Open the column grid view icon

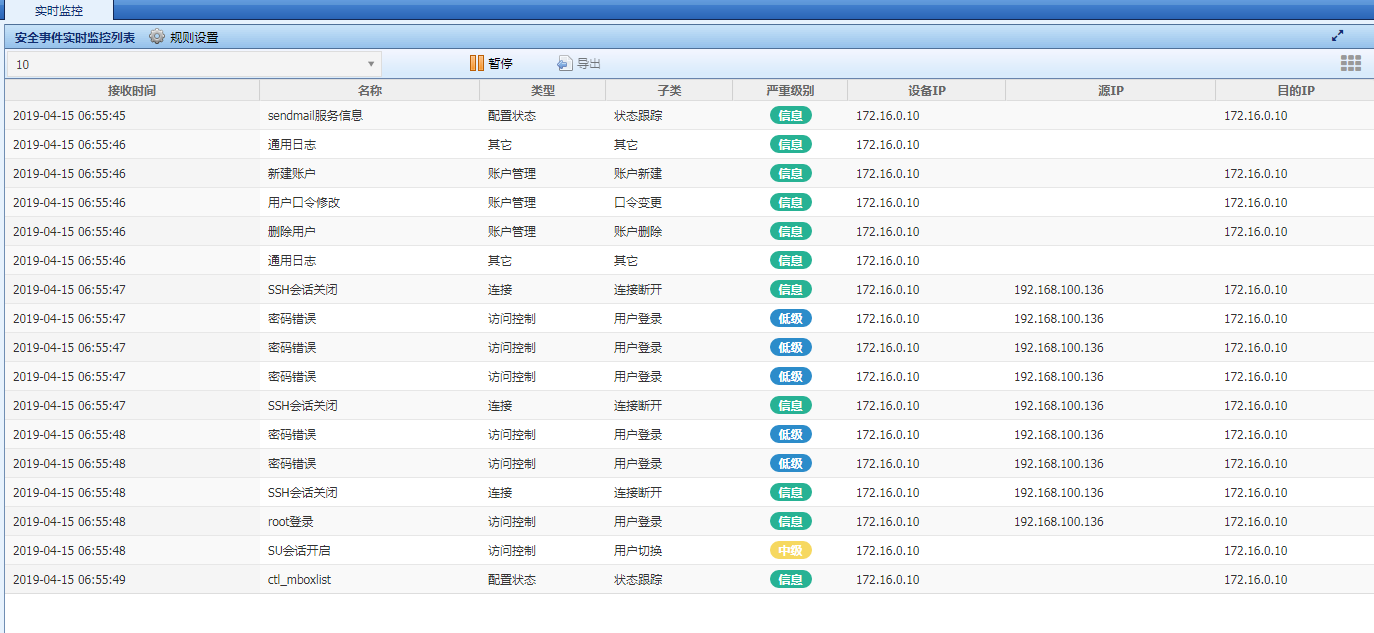pos(1351,63)
